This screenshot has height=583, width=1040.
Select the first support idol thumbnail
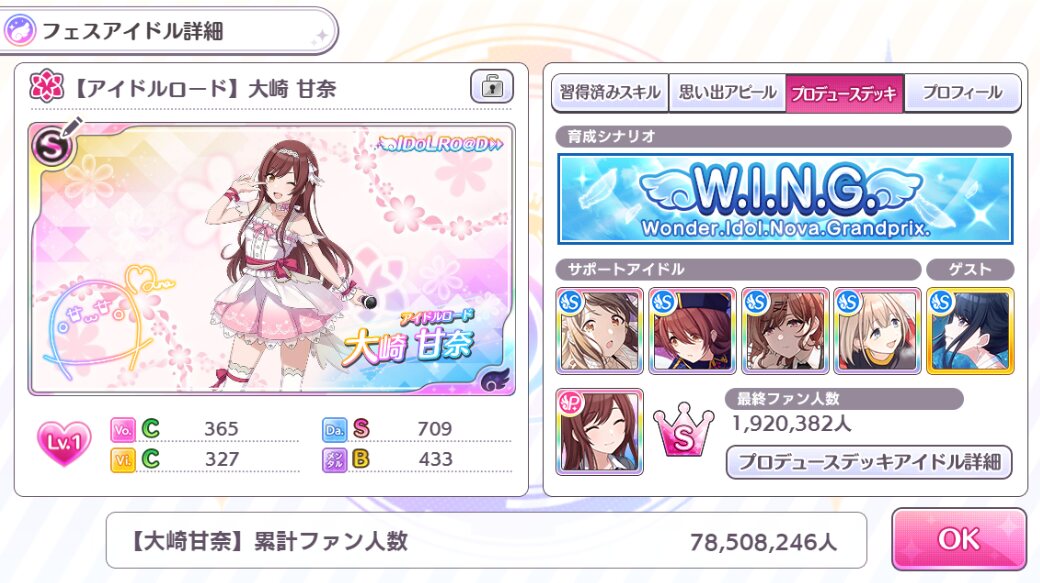click(x=600, y=331)
